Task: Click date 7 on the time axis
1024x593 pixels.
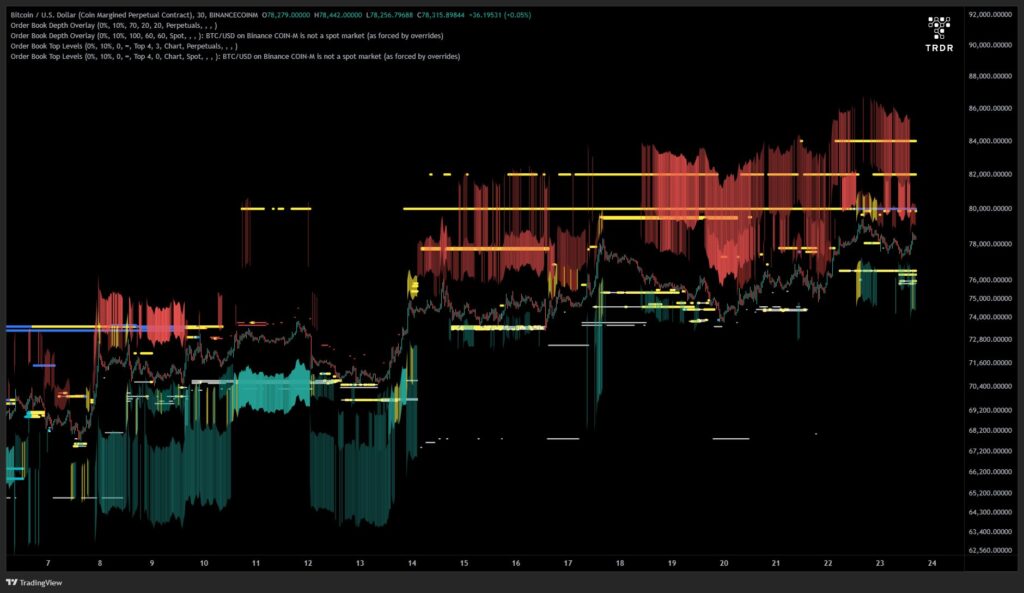Action: click(48, 563)
